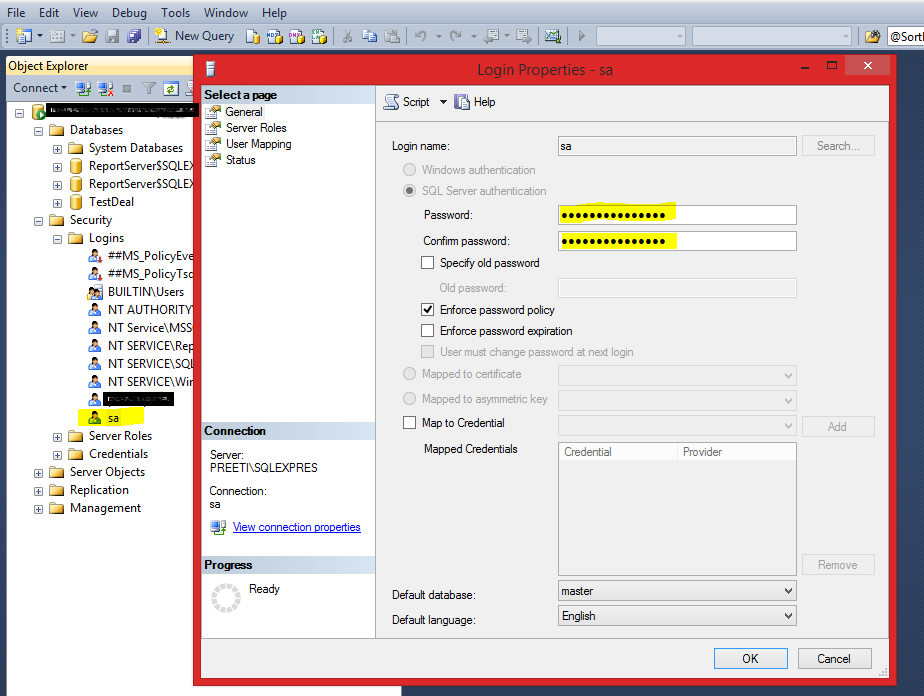Image resolution: width=924 pixels, height=696 pixels.
Task: Refresh the Object Explorer tree
Action: pyautogui.click(x=171, y=88)
